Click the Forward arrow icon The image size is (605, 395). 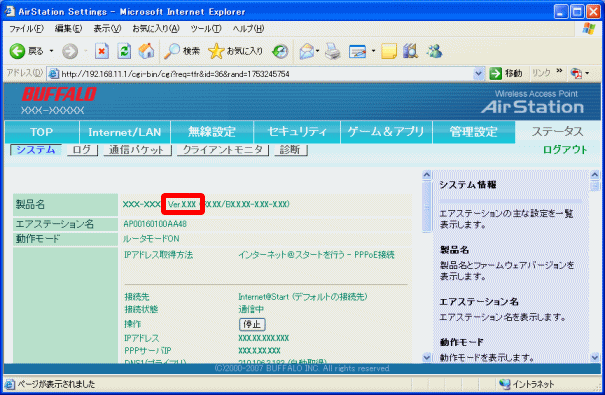(x=70, y=51)
